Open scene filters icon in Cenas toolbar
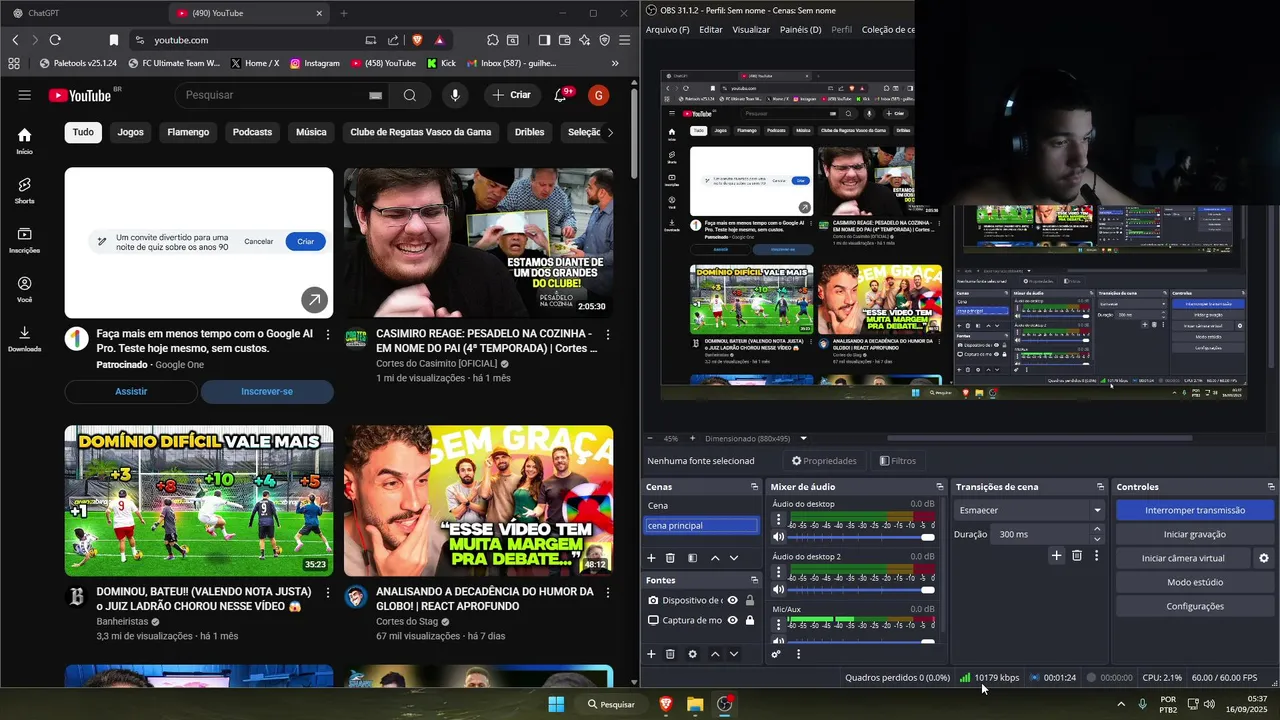 (x=692, y=558)
